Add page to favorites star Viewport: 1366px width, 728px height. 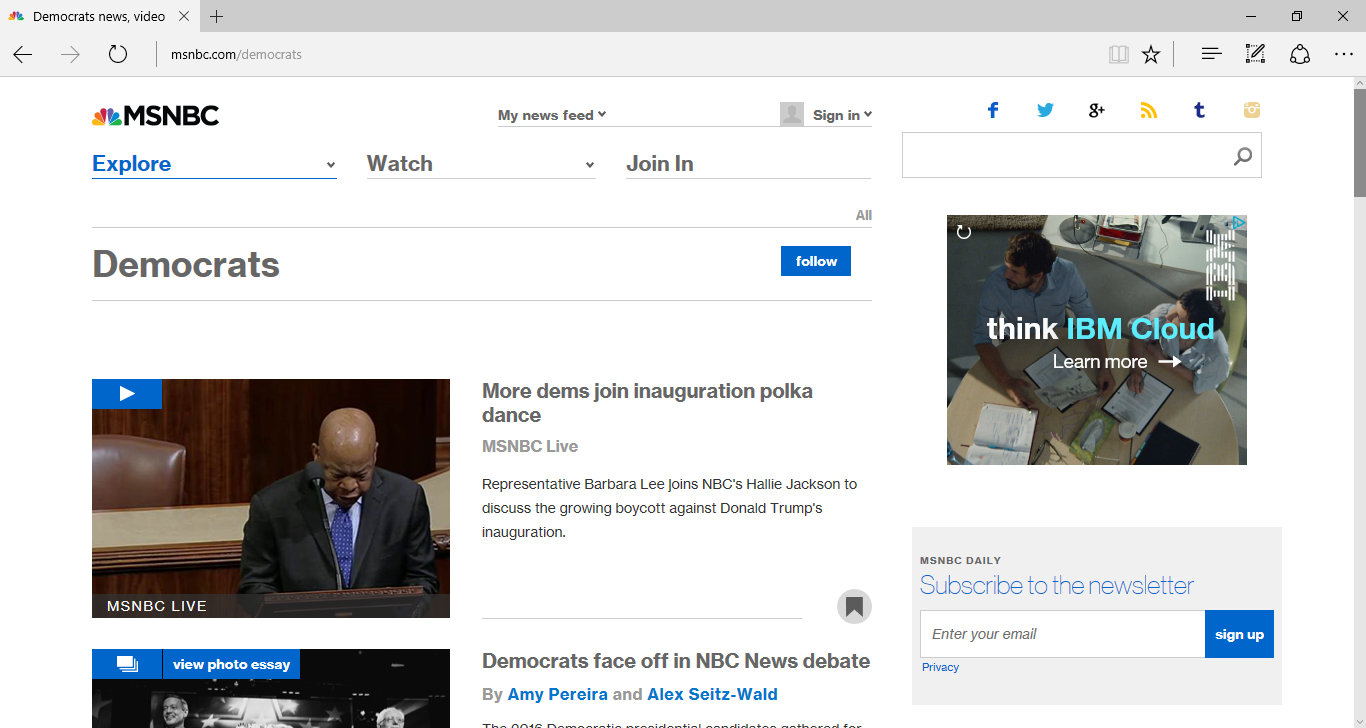point(1151,54)
